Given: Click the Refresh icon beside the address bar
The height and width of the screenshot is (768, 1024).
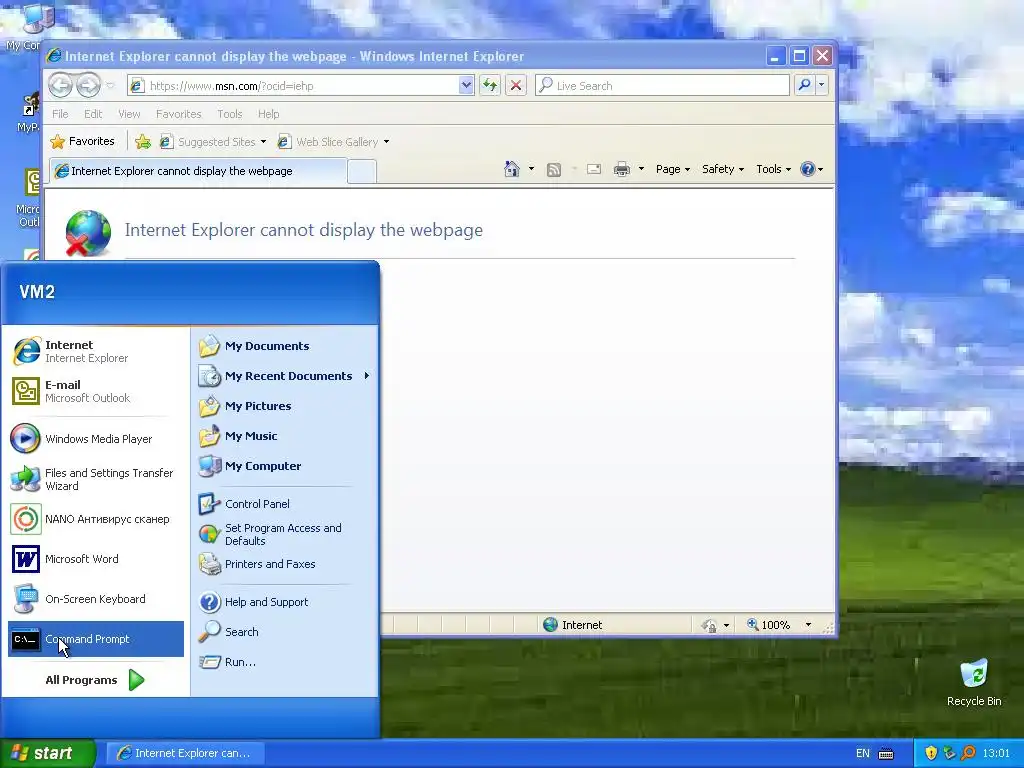Looking at the screenshot, I should [x=490, y=85].
